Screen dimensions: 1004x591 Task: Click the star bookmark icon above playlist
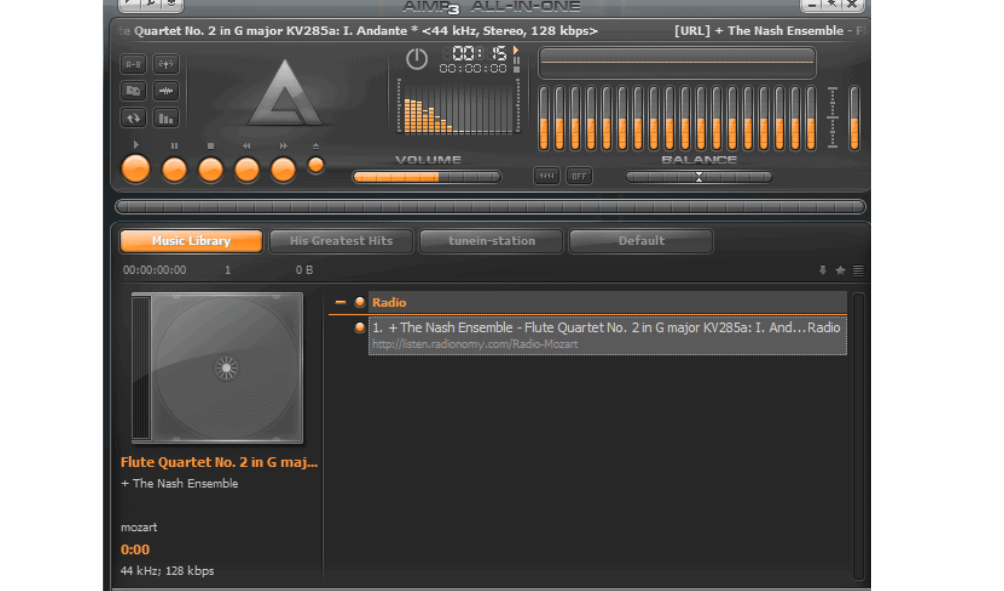(x=840, y=270)
